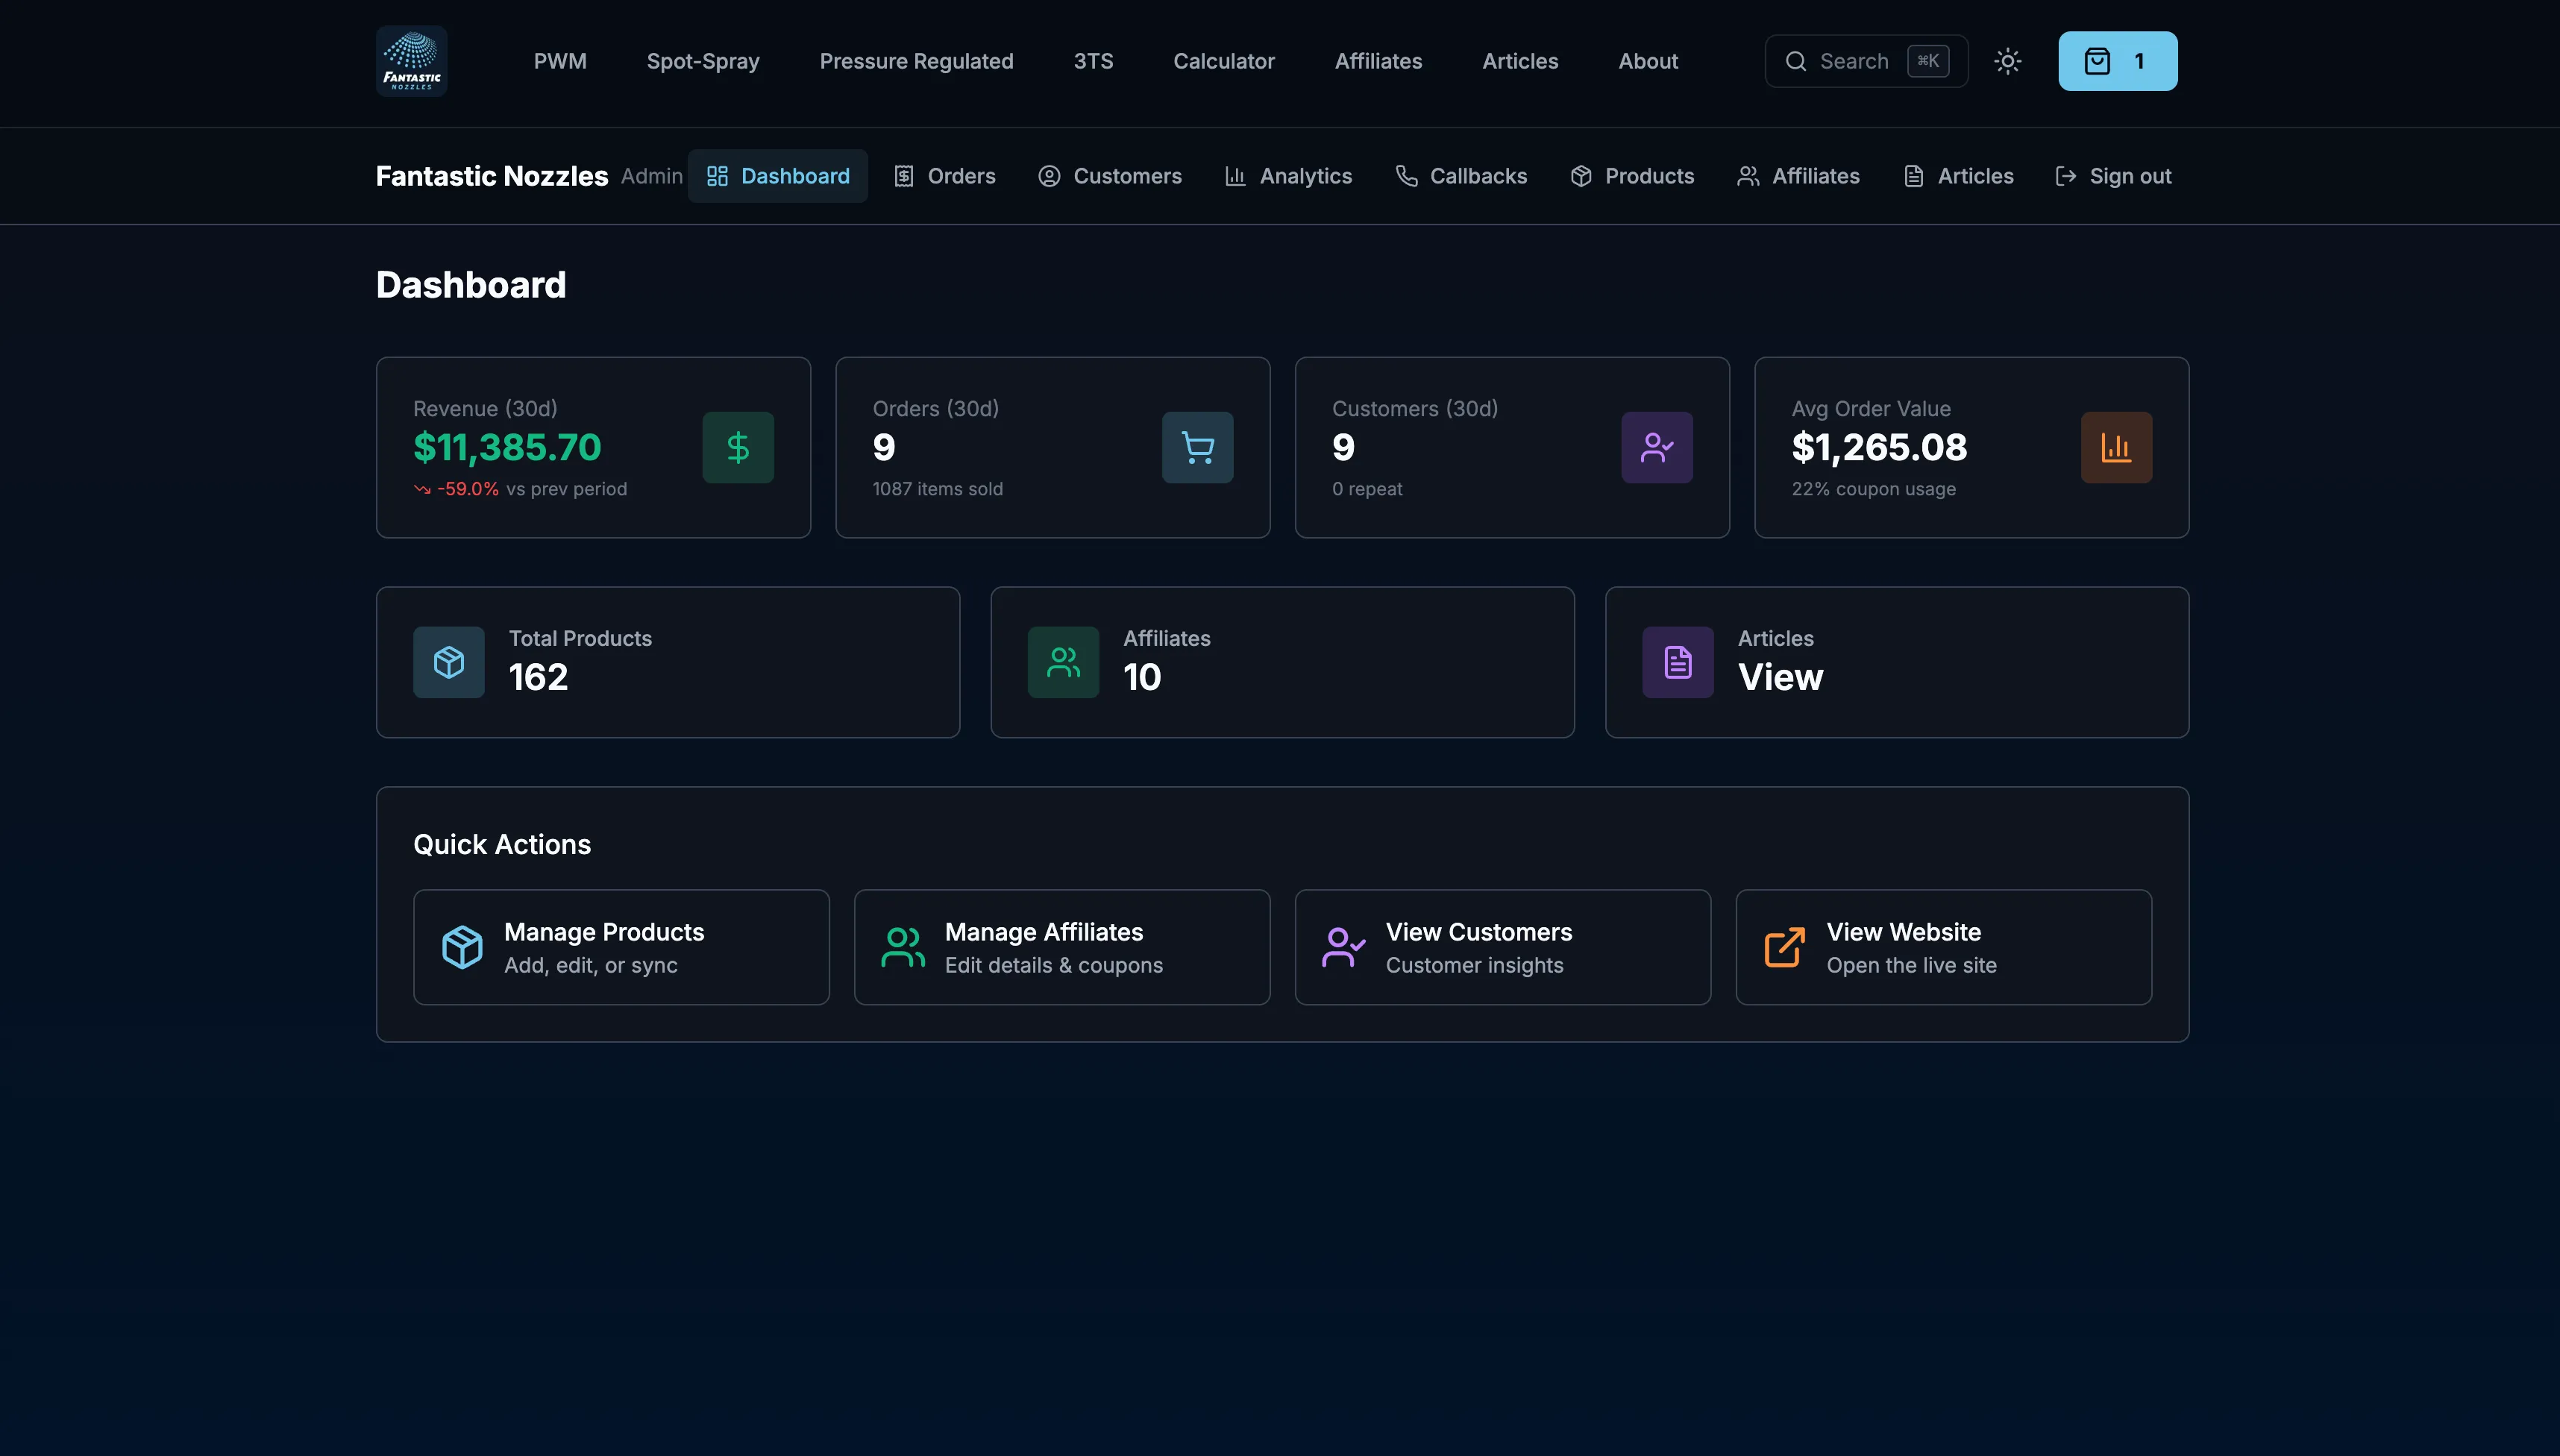Toggle light/dark theme sun icon
2560x1456 pixels.
click(x=2007, y=61)
